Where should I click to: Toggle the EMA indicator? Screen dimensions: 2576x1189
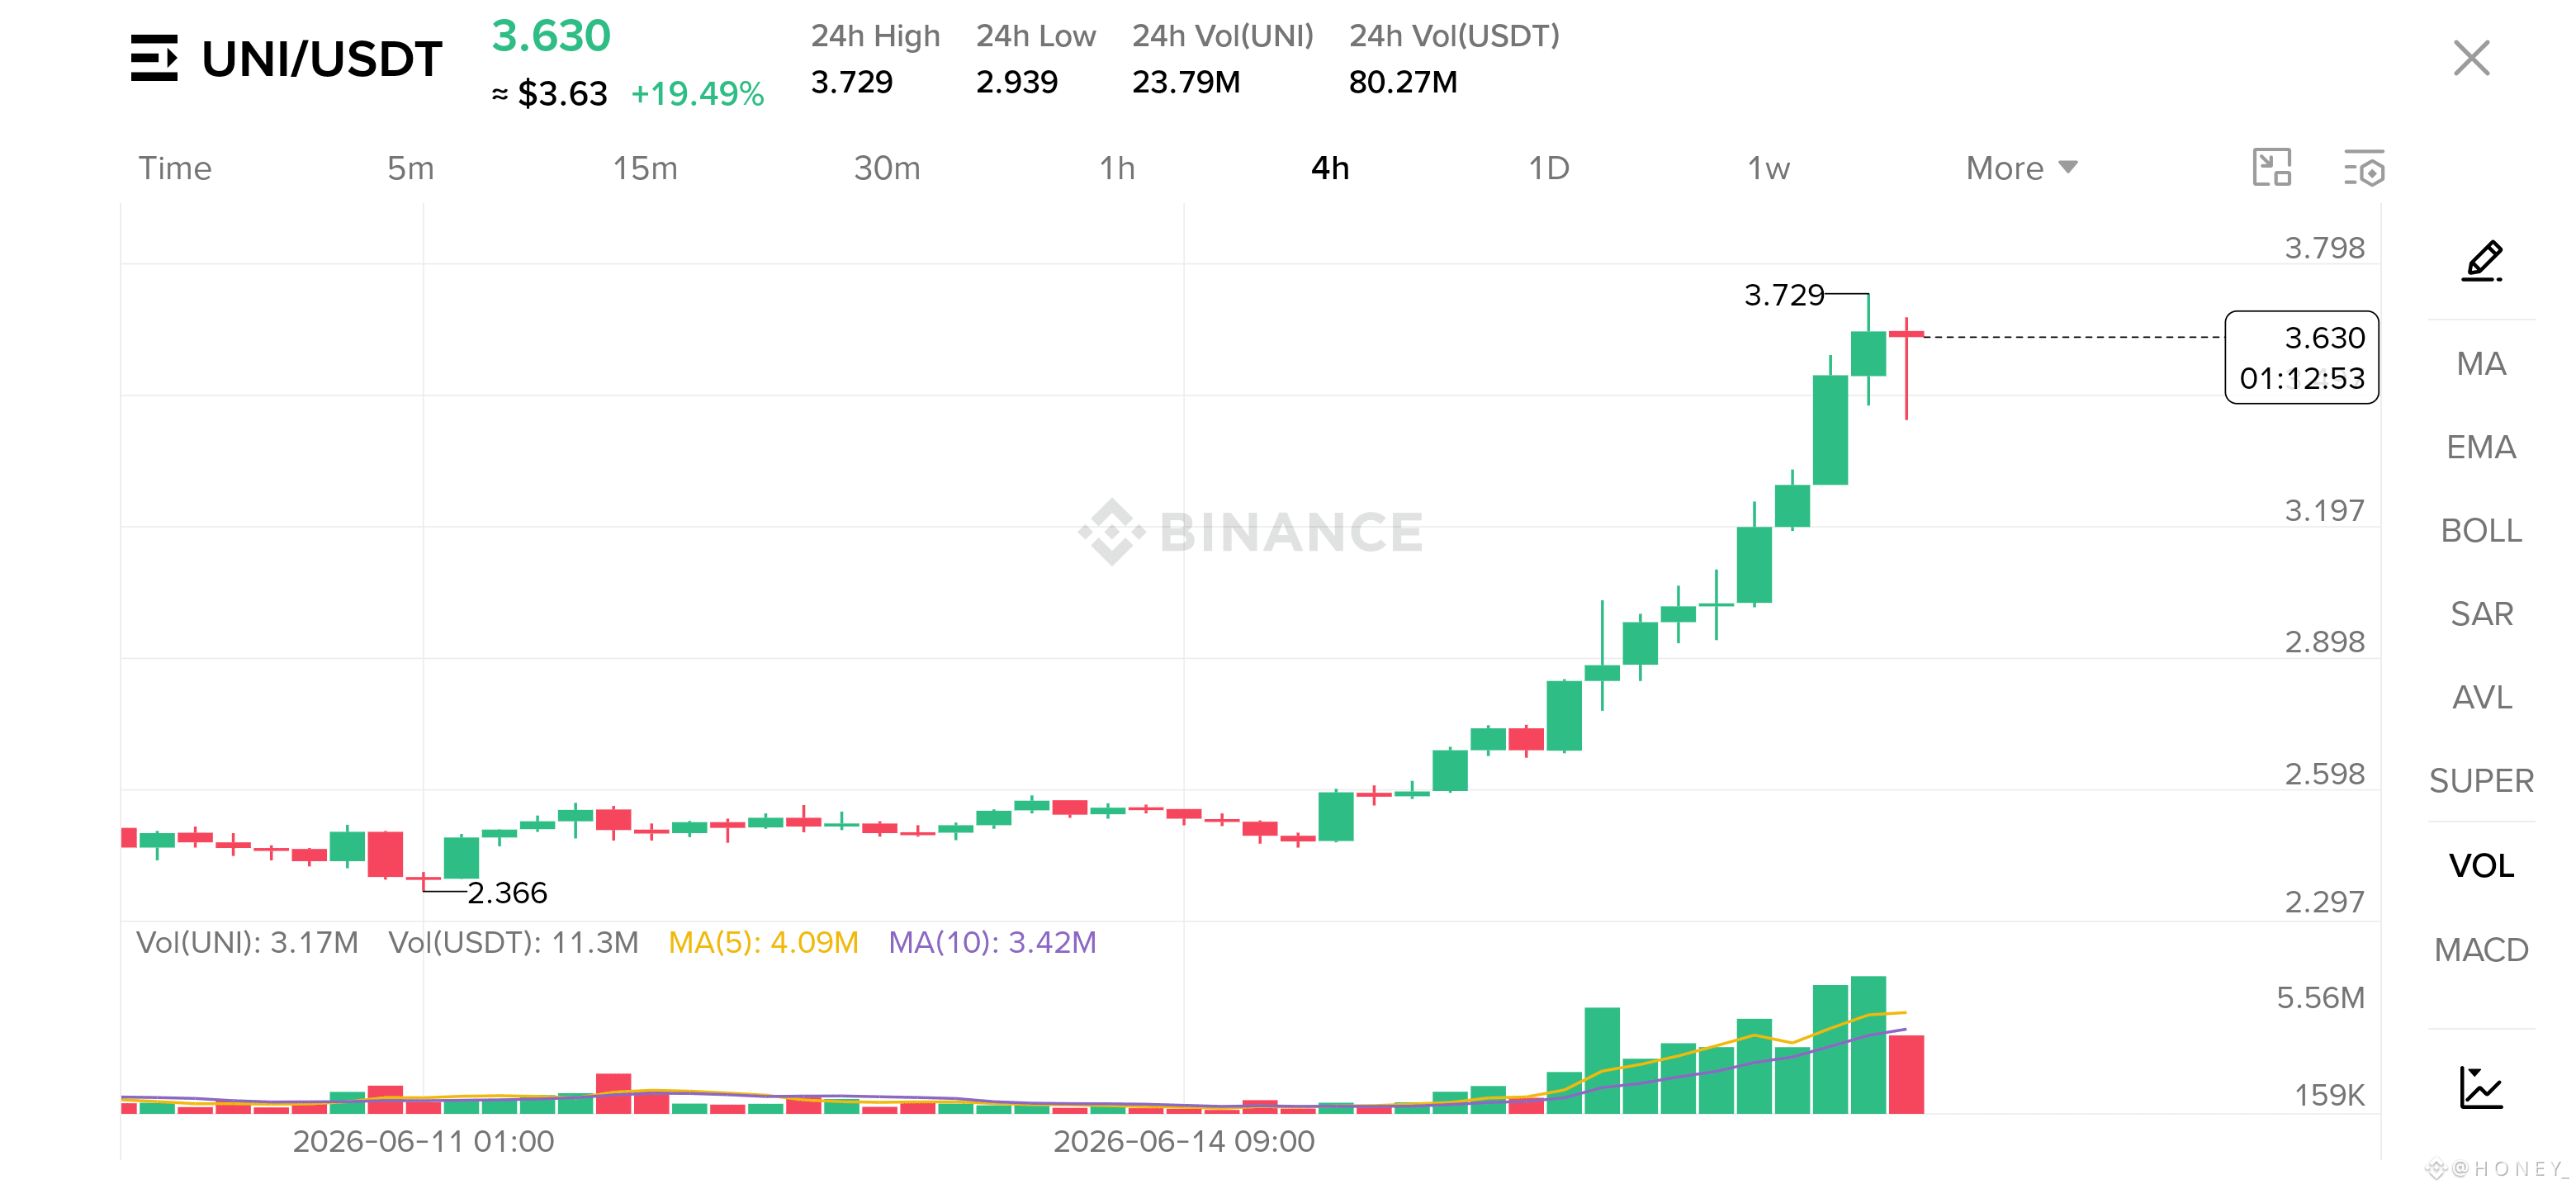tap(2481, 447)
